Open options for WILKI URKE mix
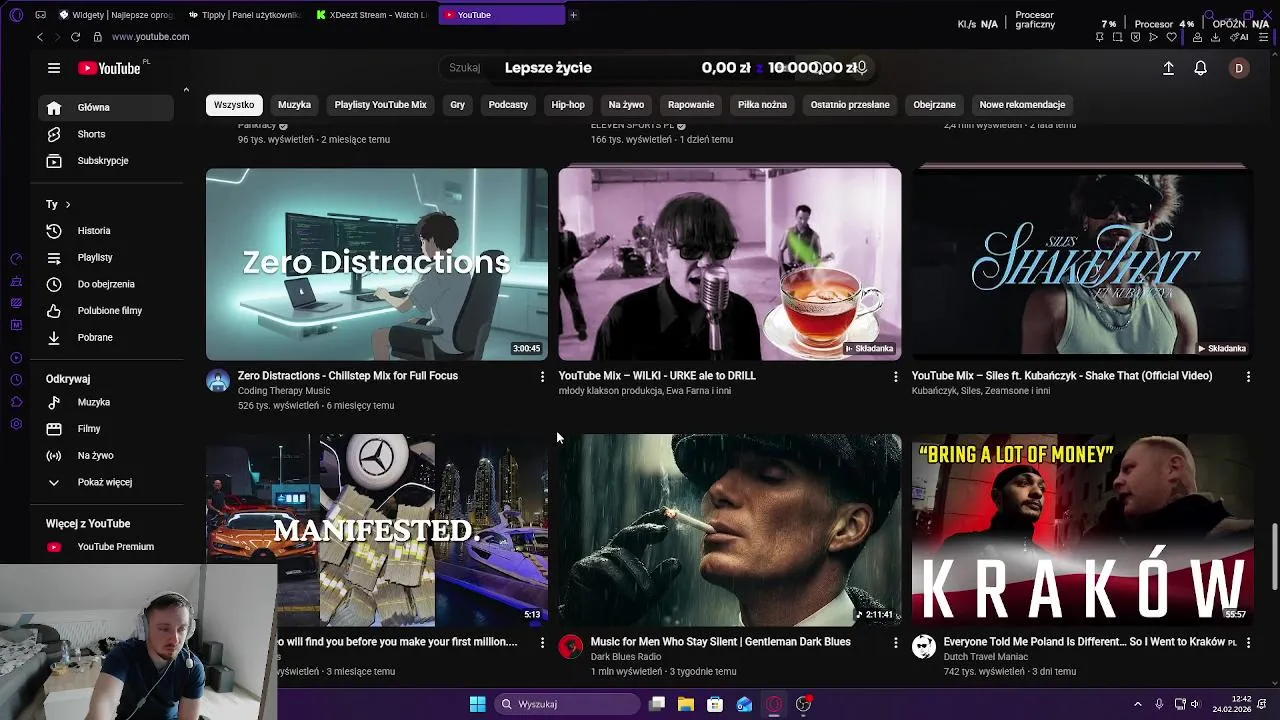This screenshot has height=720, width=1280. coord(895,377)
